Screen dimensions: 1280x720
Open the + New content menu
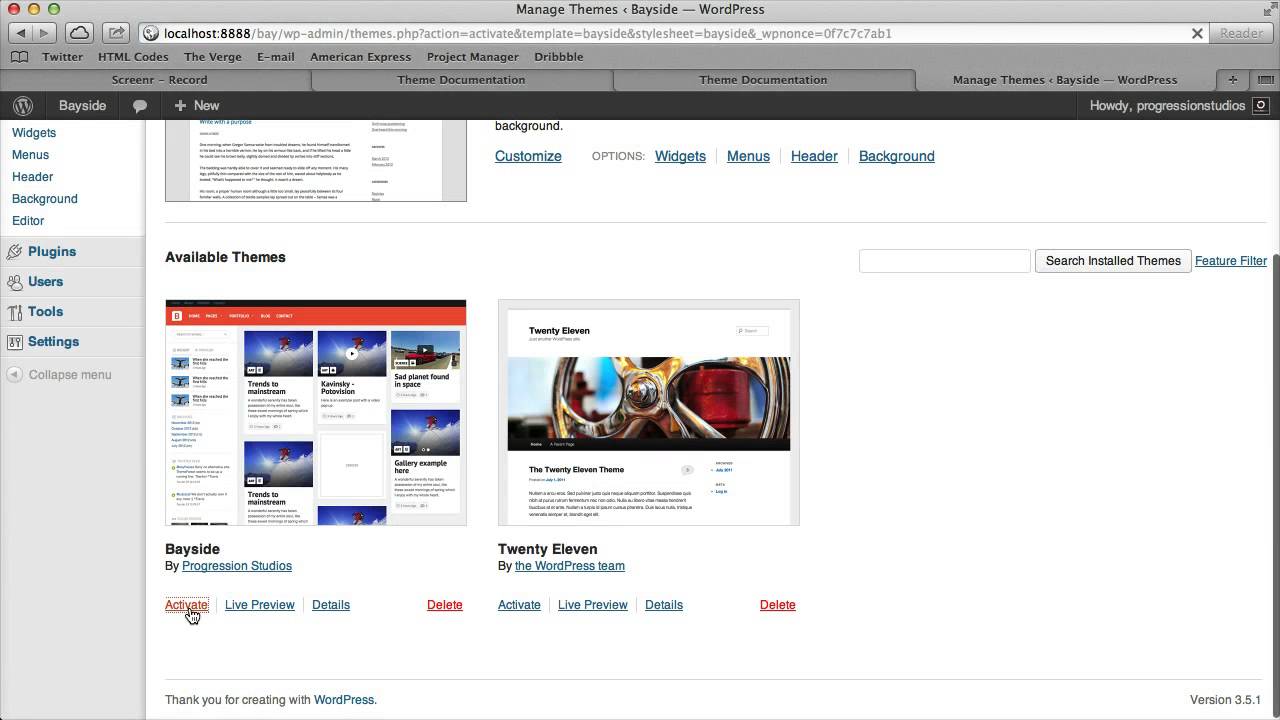click(196, 105)
